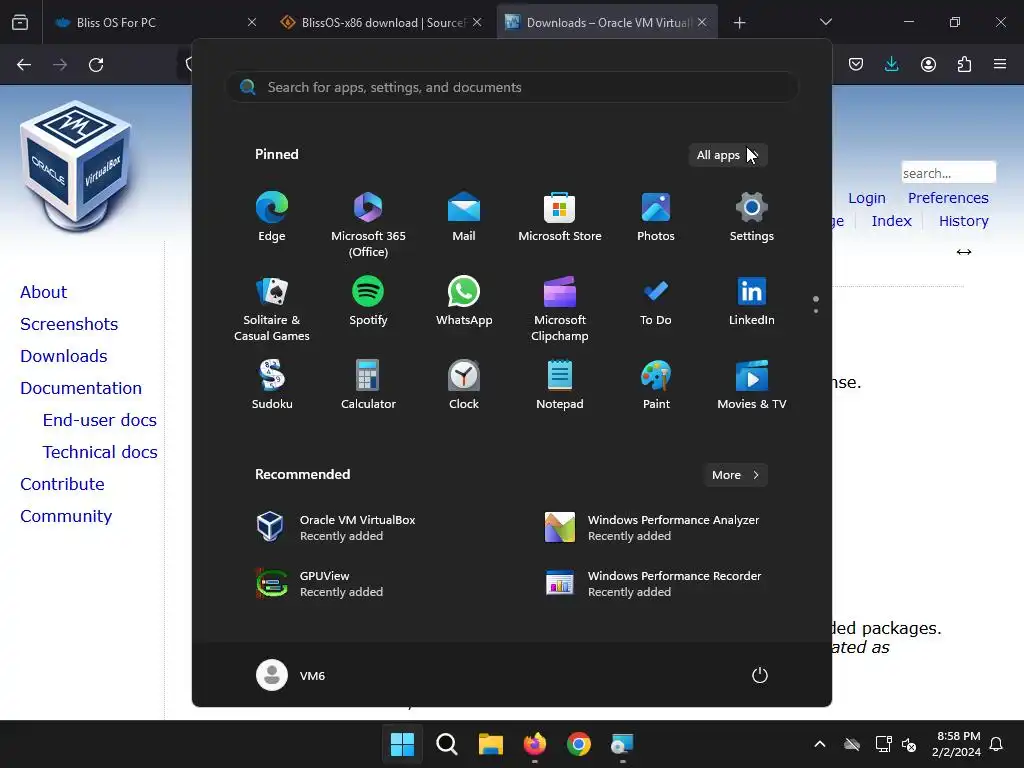Click the Login link on VirtualBox page
The height and width of the screenshot is (768, 1024).
coord(867,198)
